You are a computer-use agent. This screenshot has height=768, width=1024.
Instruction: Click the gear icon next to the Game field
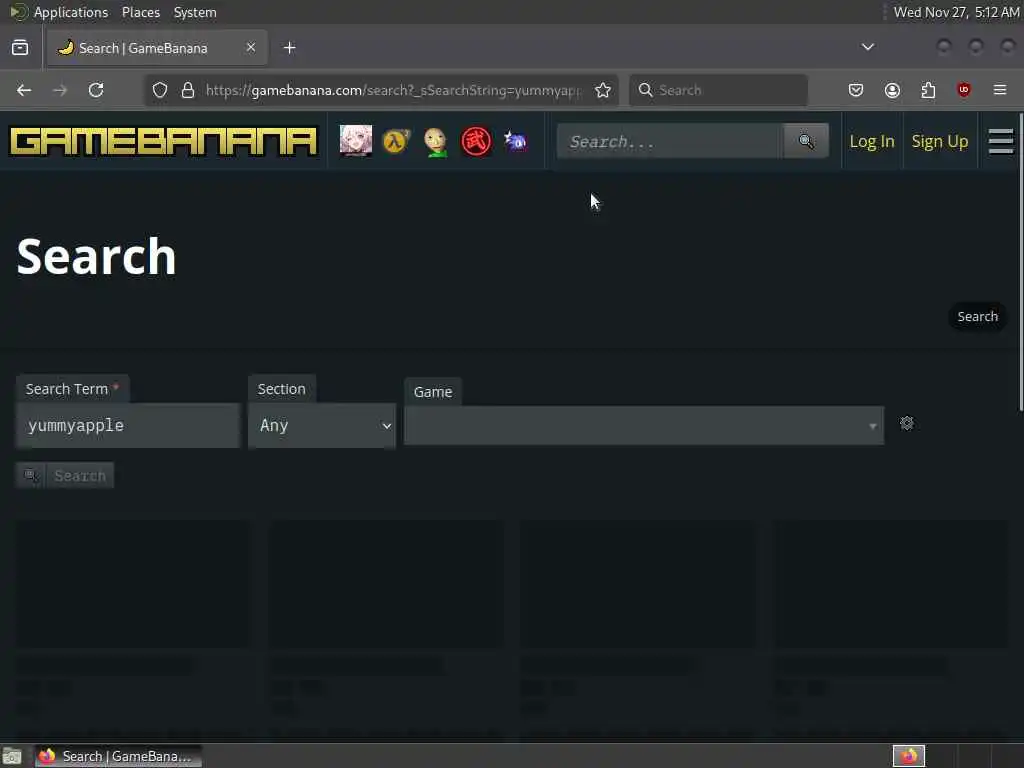(x=906, y=423)
